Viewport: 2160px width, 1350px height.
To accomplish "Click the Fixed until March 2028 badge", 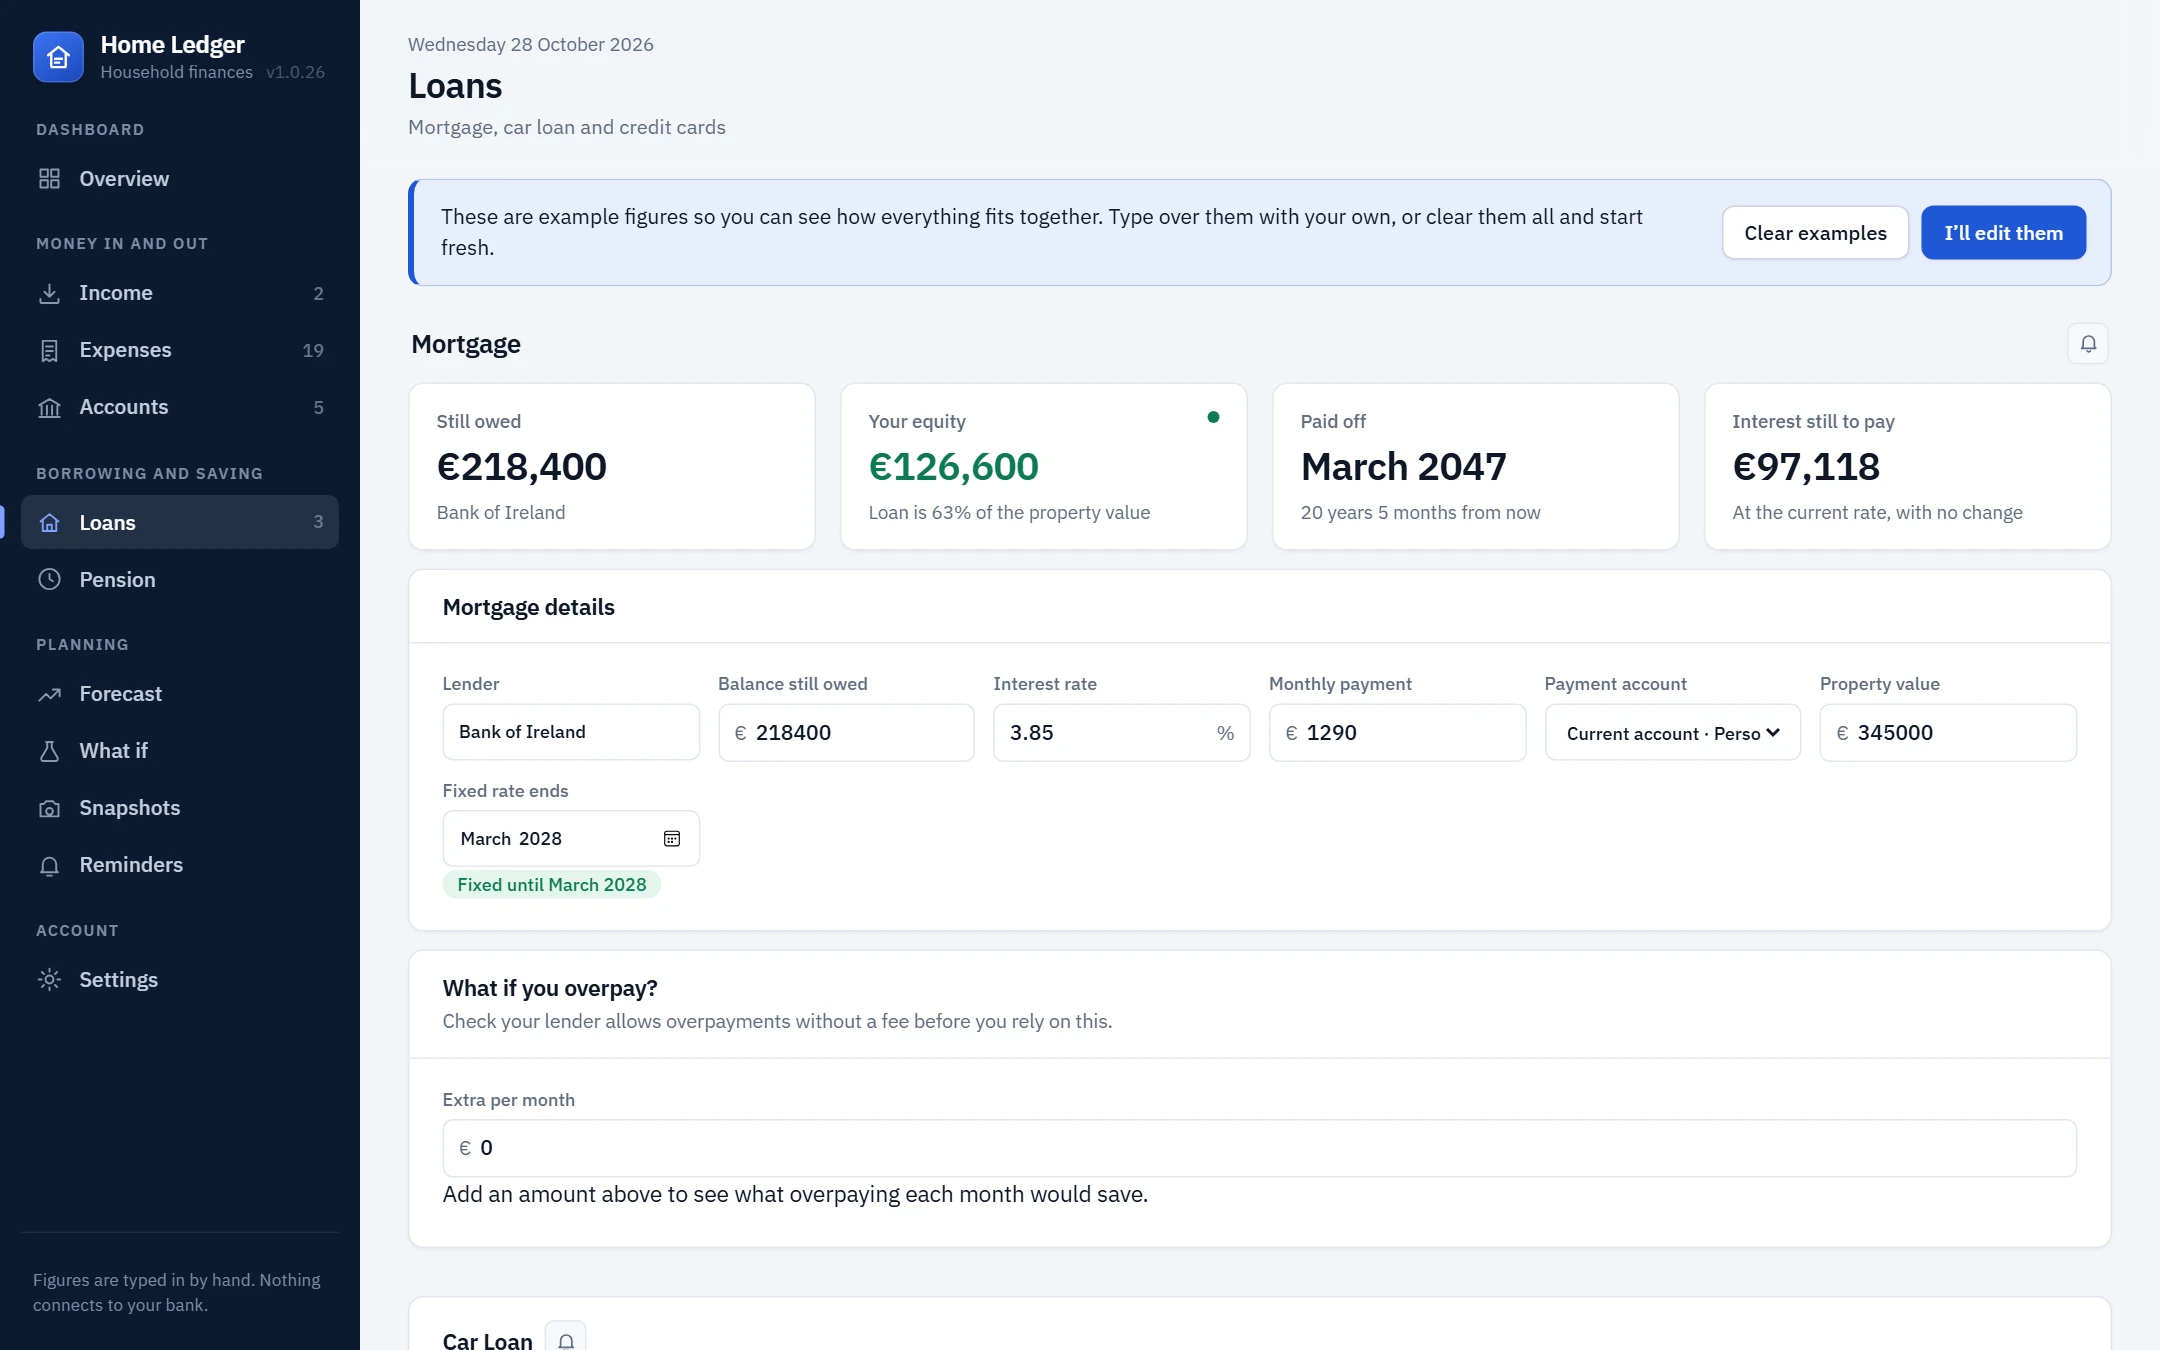I will (x=552, y=885).
